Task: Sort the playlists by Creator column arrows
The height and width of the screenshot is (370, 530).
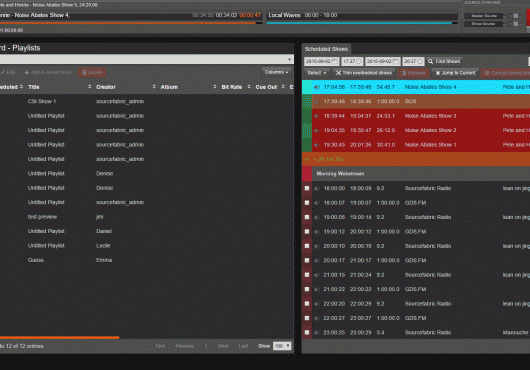Action: (154, 87)
